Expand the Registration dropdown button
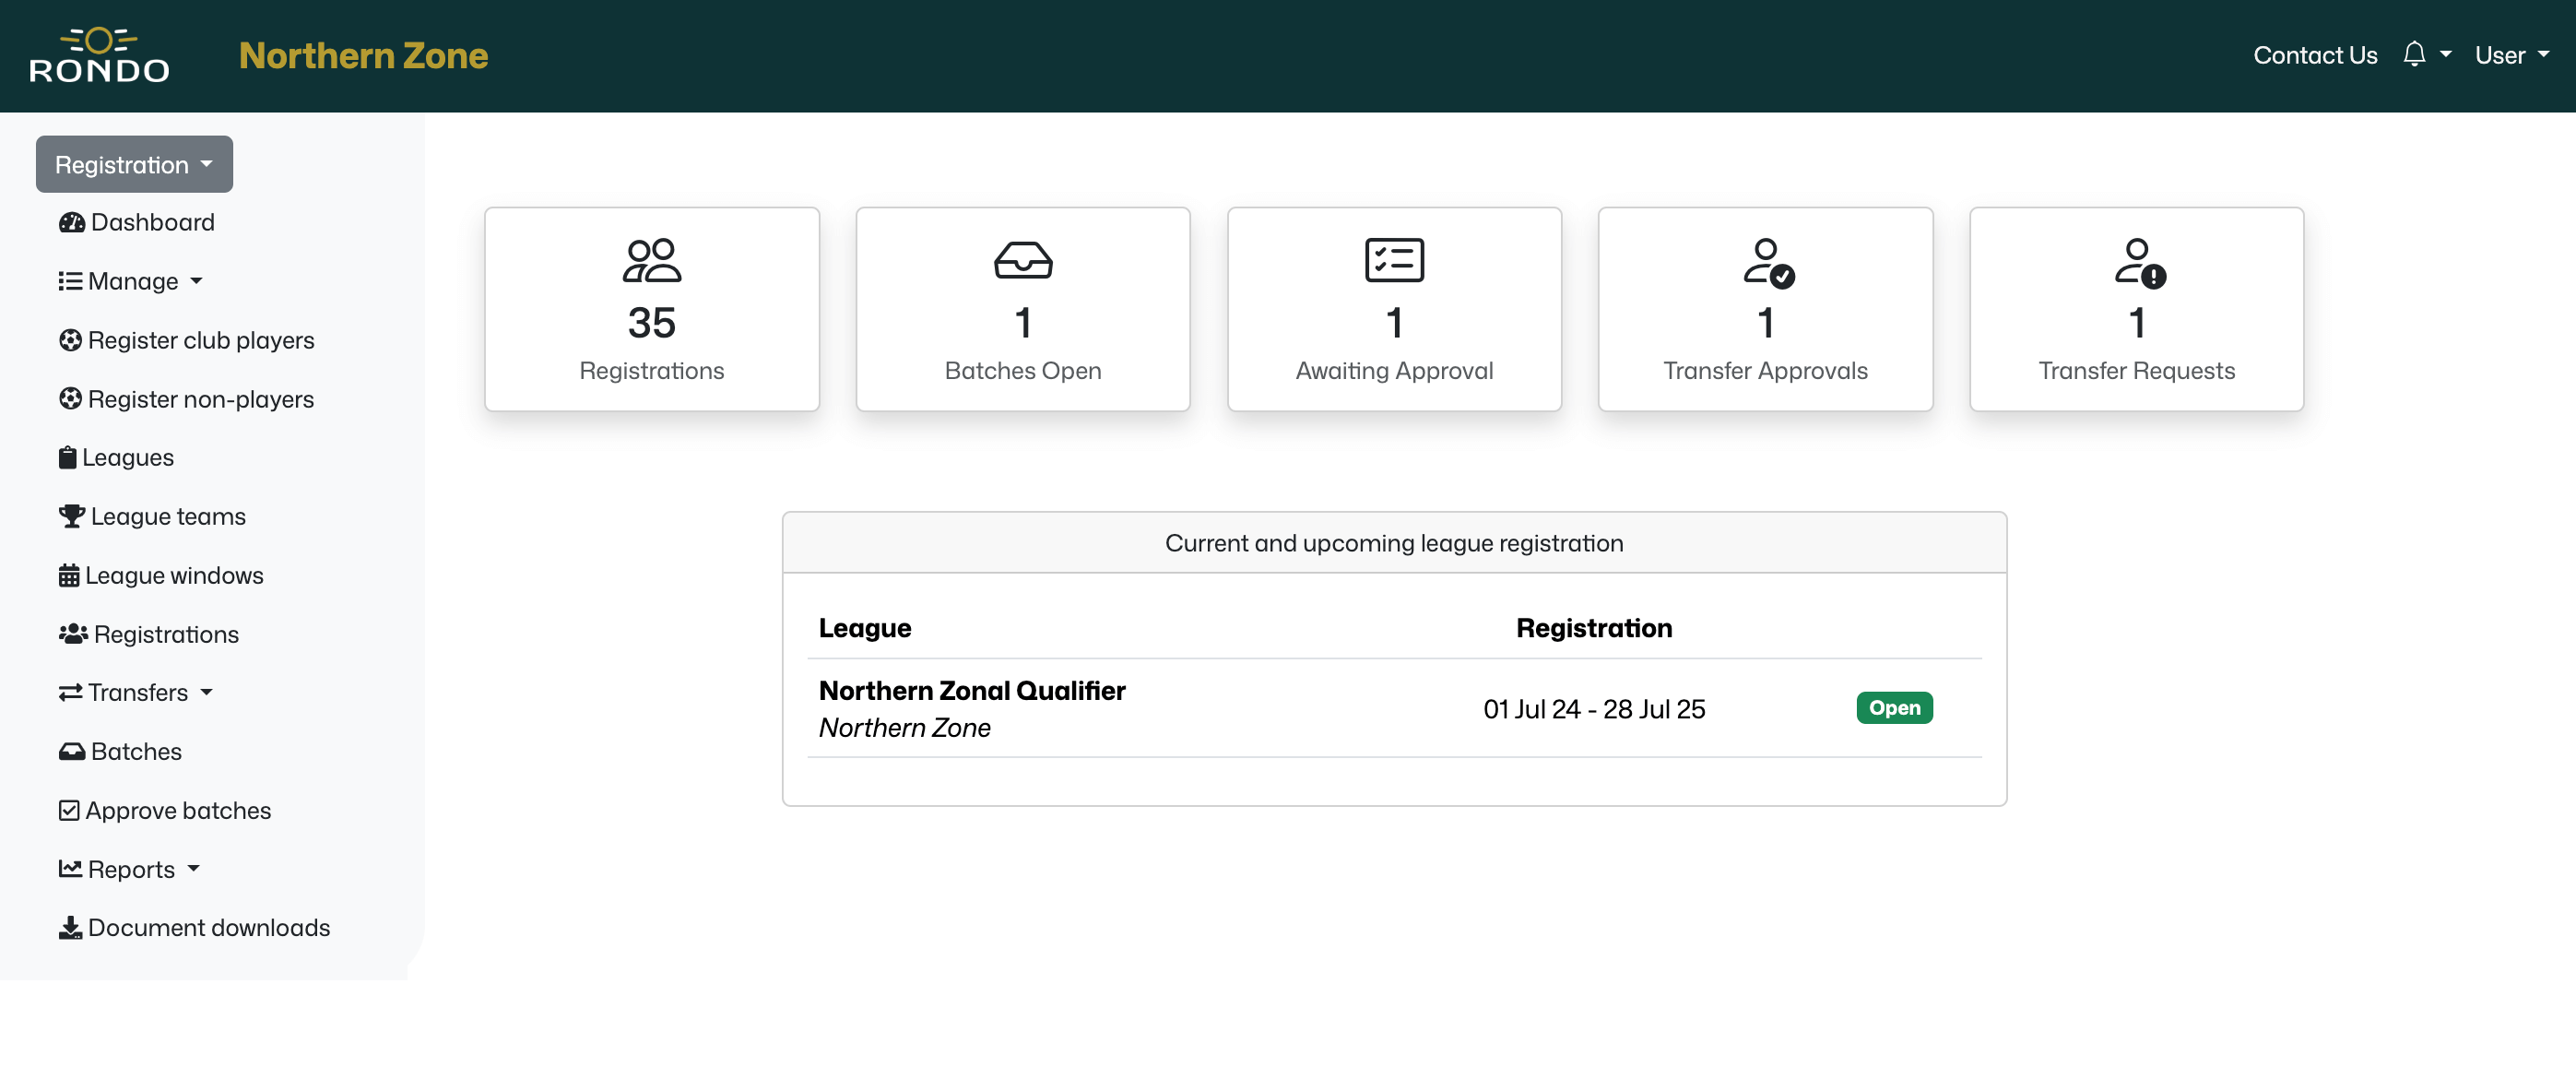Screen dimensions: 2576x1079 pyautogui.click(x=134, y=165)
